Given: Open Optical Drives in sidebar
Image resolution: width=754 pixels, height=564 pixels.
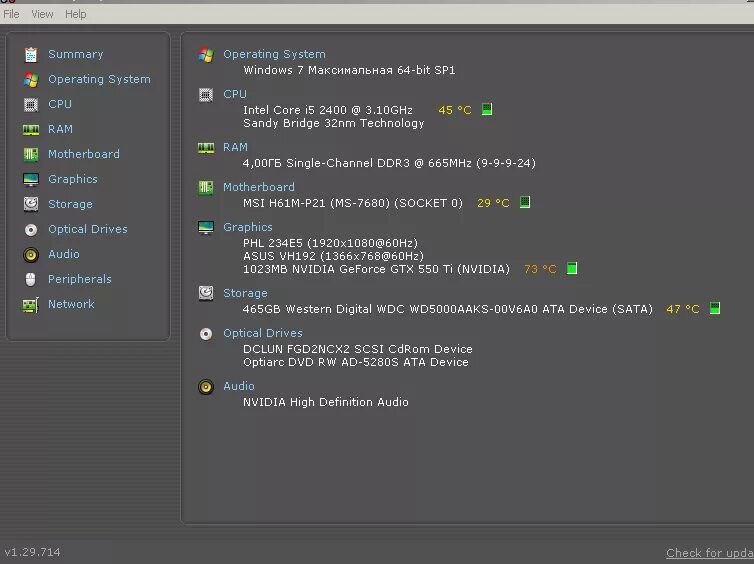Looking at the screenshot, I should [88, 229].
